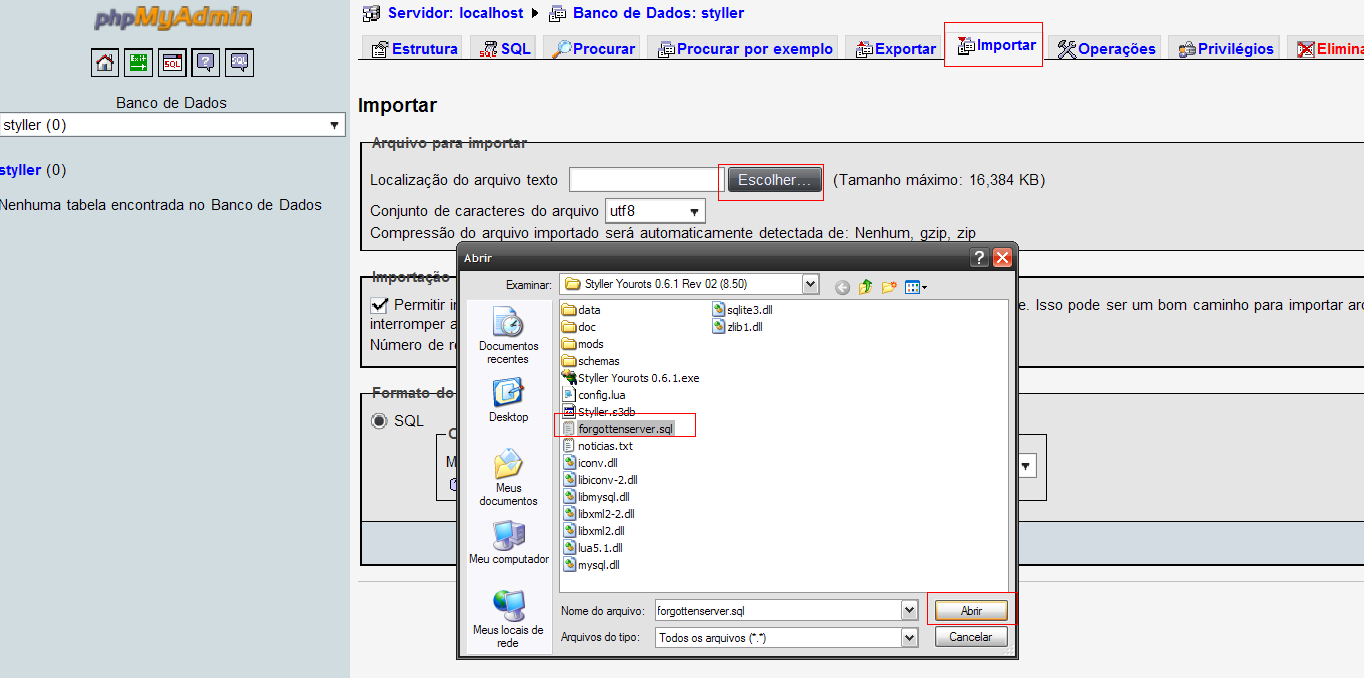Select Desktop in the places bar
Viewport: 1364px width, 678px height.
coord(508,401)
